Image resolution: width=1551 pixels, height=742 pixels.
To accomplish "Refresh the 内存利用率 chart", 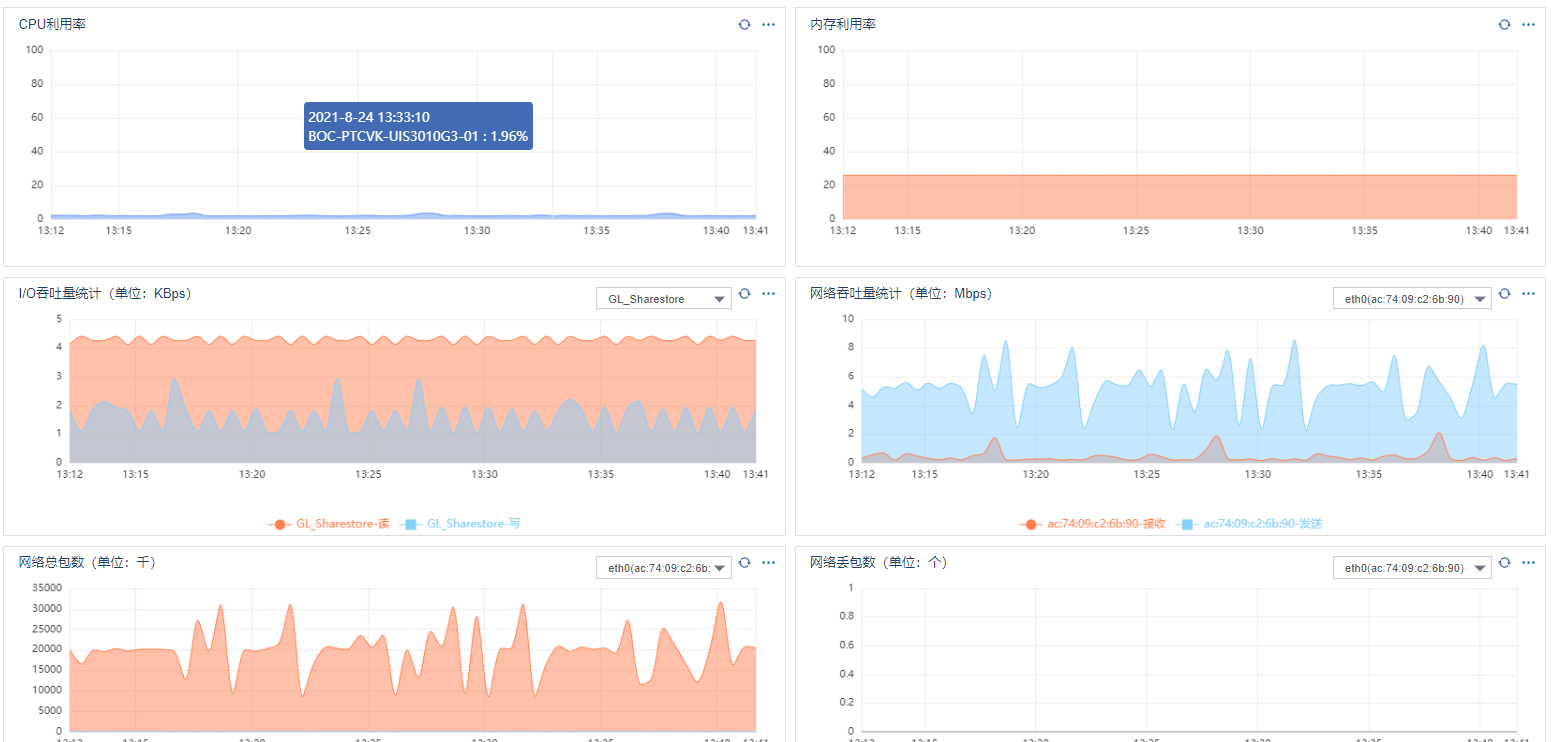I will pyautogui.click(x=1504, y=24).
